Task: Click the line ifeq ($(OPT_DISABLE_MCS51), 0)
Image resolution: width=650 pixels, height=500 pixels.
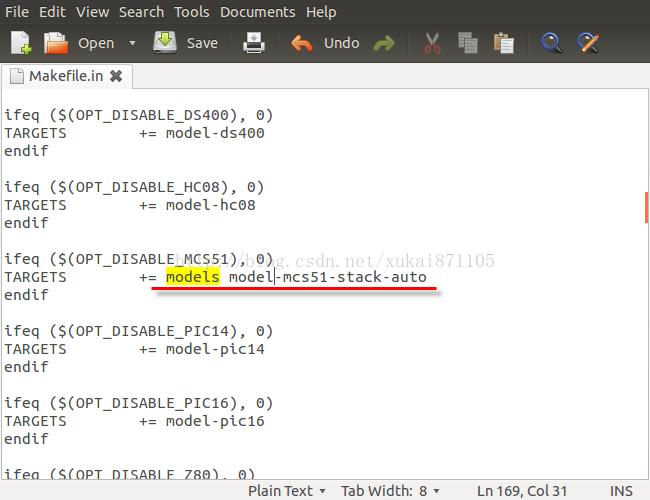Action: (x=138, y=259)
